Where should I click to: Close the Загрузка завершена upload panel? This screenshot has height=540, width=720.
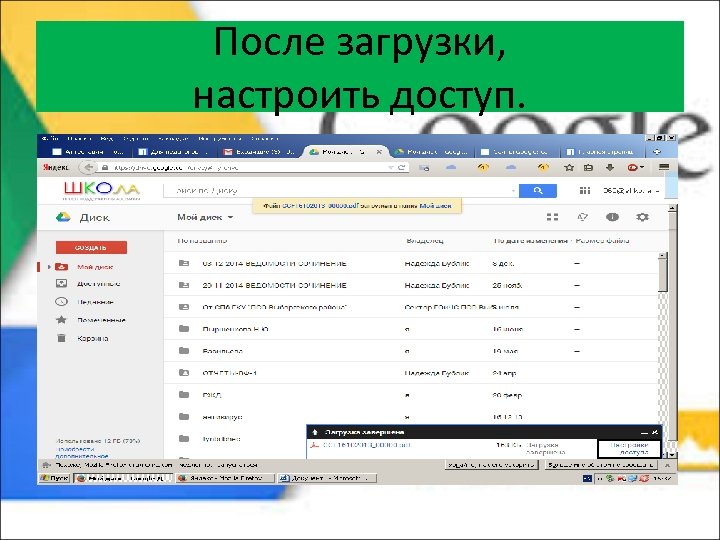pos(655,432)
